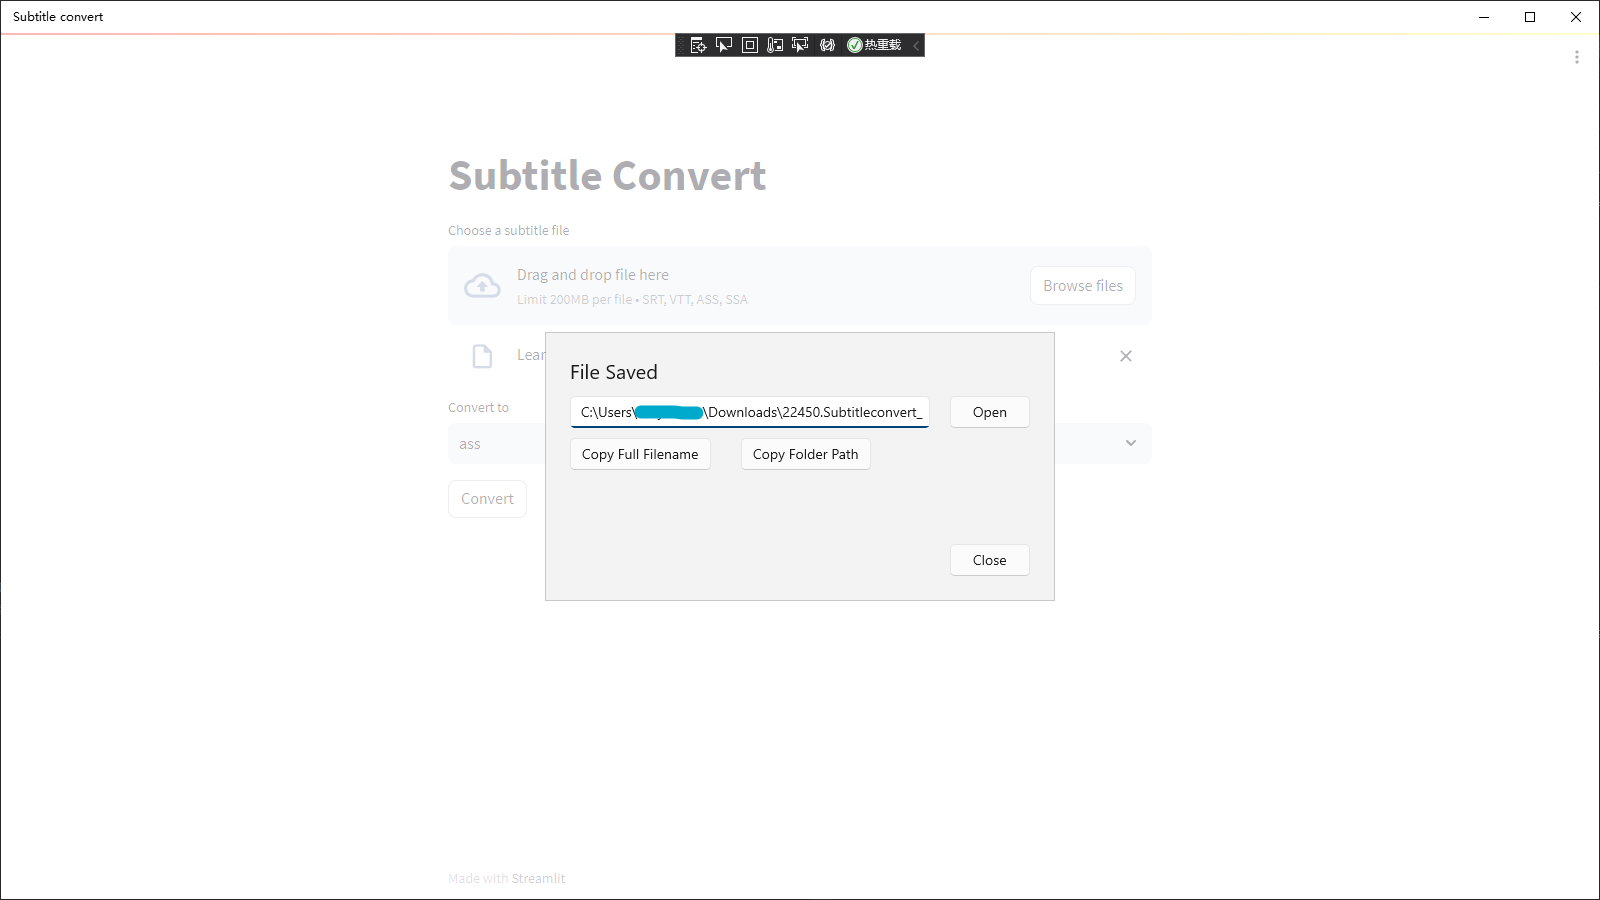Open Live Visual Tree from debug toolbar

(x=698, y=45)
